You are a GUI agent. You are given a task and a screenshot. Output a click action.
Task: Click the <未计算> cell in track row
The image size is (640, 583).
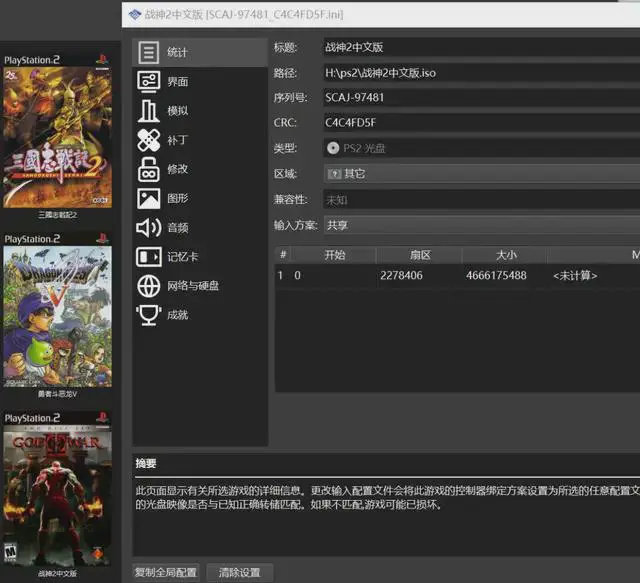coord(575,276)
